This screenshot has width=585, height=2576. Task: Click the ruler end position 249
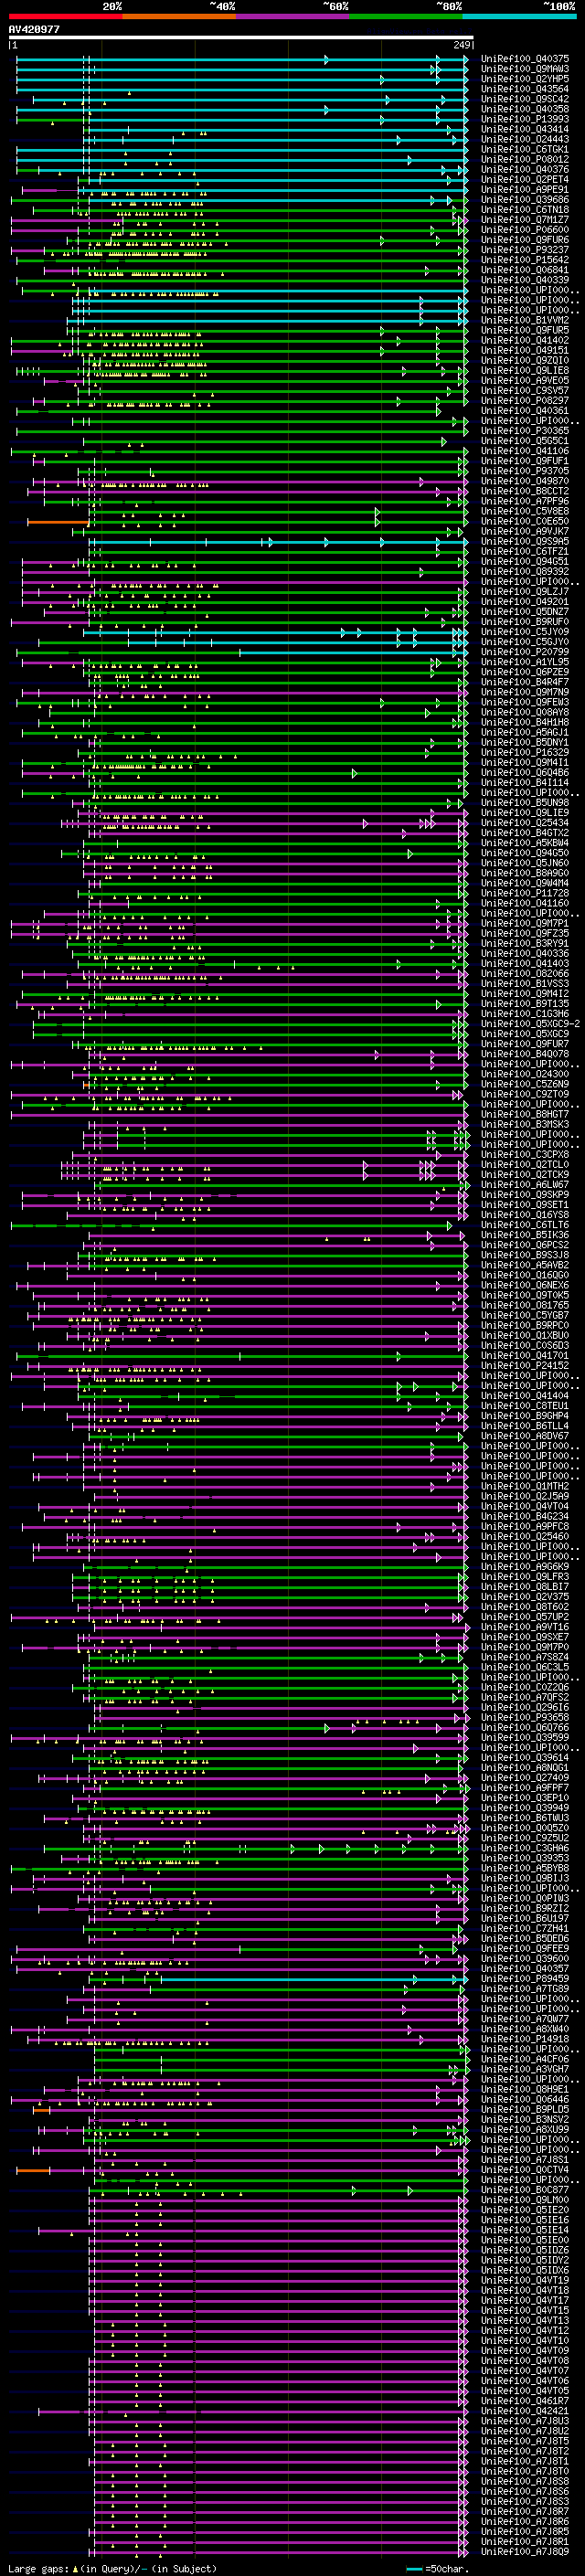pyautogui.click(x=462, y=45)
